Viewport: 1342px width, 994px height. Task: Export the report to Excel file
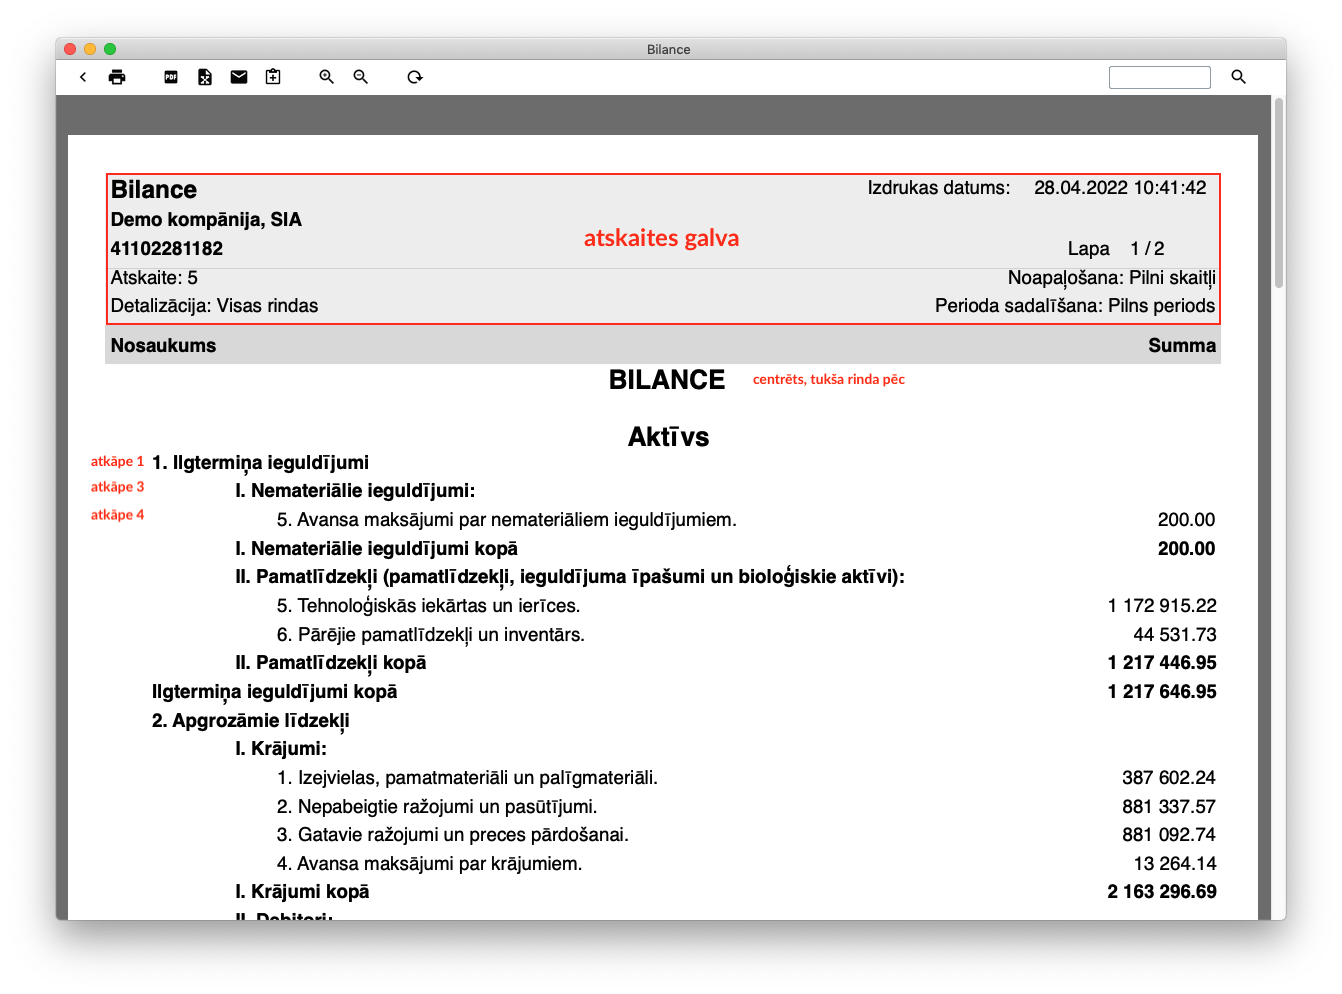205,77
